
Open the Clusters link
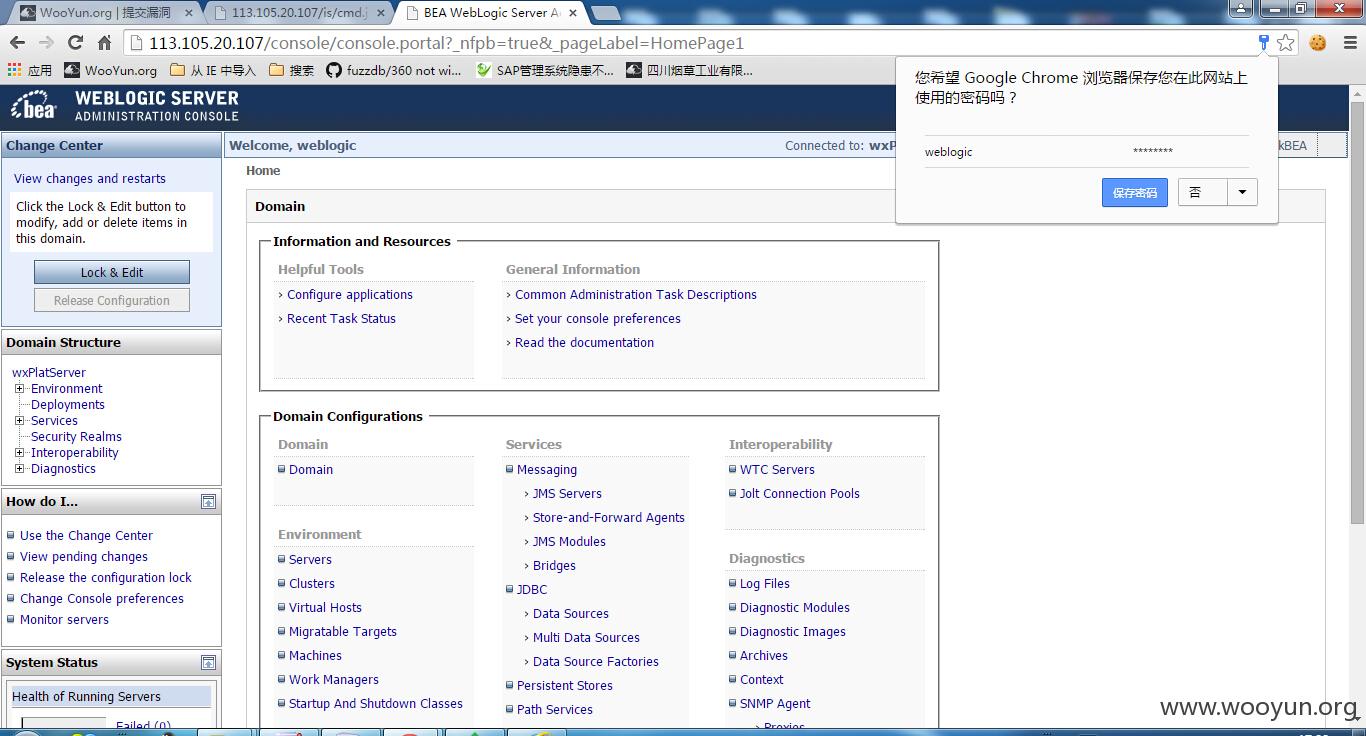(x=312, y=584)
